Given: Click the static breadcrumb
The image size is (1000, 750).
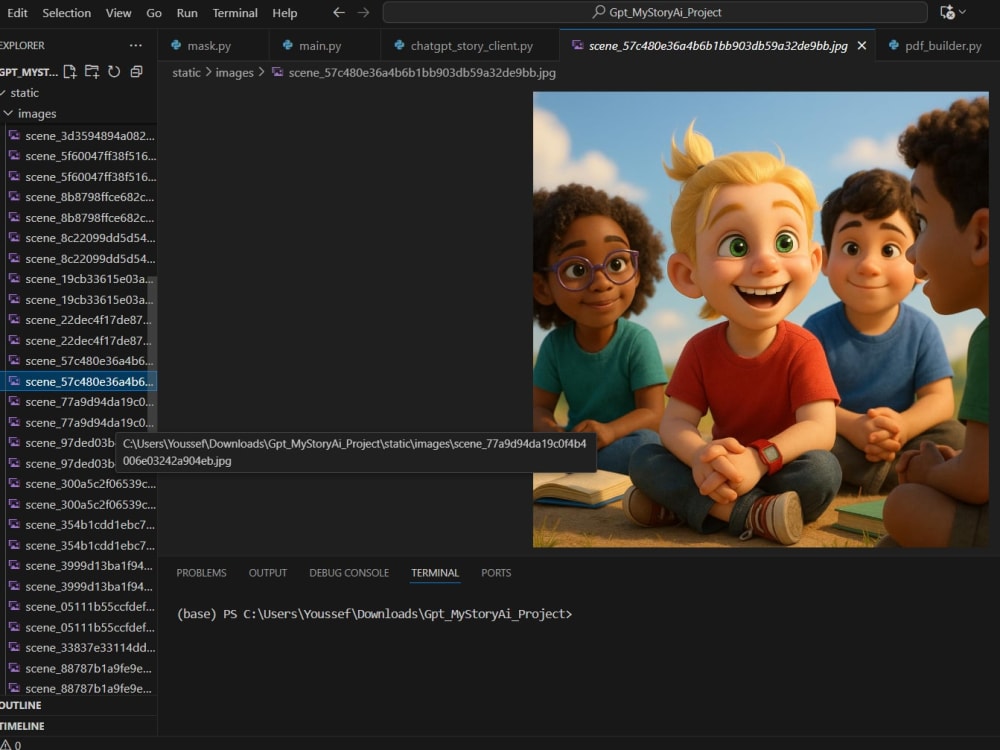Looking at the screenshot, I should coord(186,73).
